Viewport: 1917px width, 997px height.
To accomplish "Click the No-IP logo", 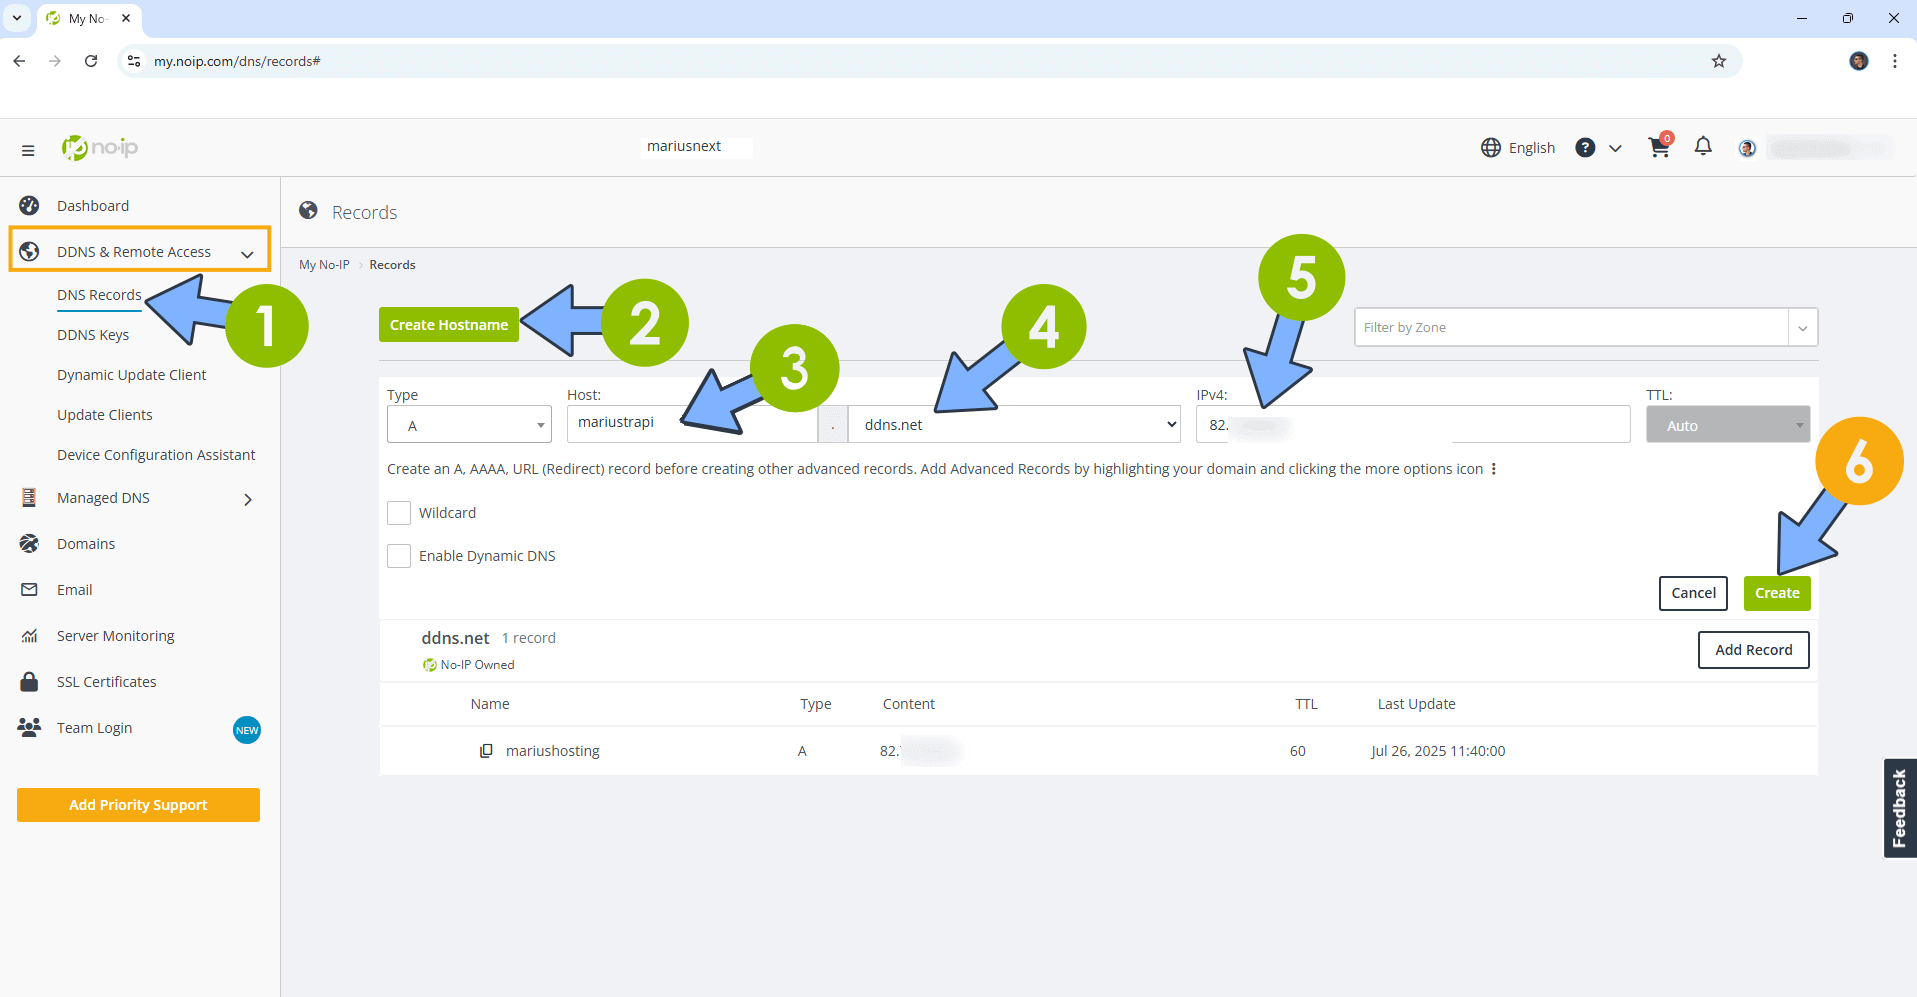I will pyautogui.click(x=99, y=147).
